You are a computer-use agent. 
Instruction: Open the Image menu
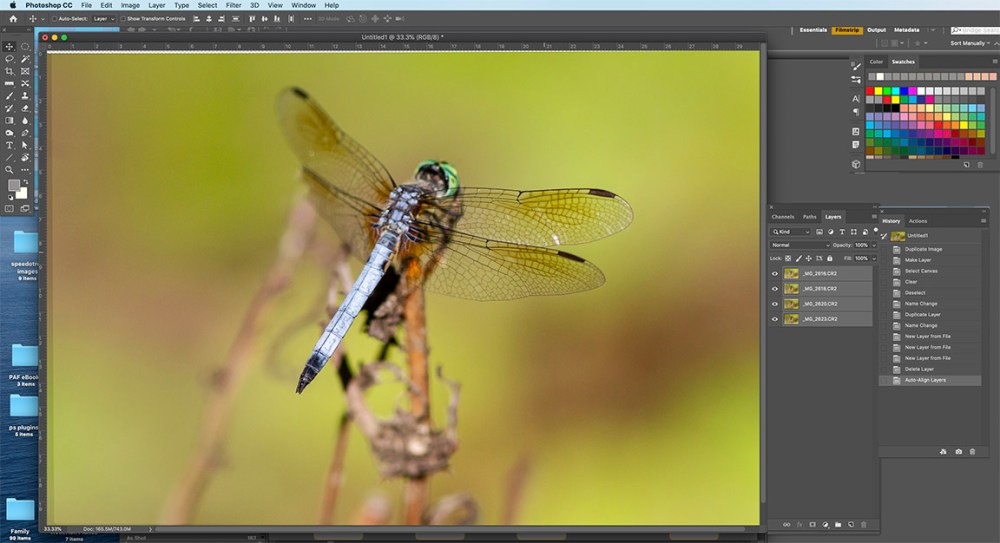coord(130,5)
